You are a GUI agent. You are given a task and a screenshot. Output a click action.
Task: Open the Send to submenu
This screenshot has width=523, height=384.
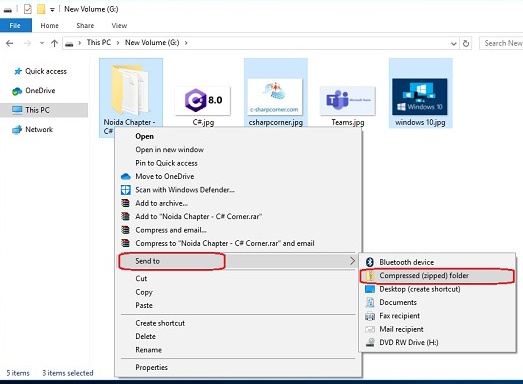click(x=238, y=261)
